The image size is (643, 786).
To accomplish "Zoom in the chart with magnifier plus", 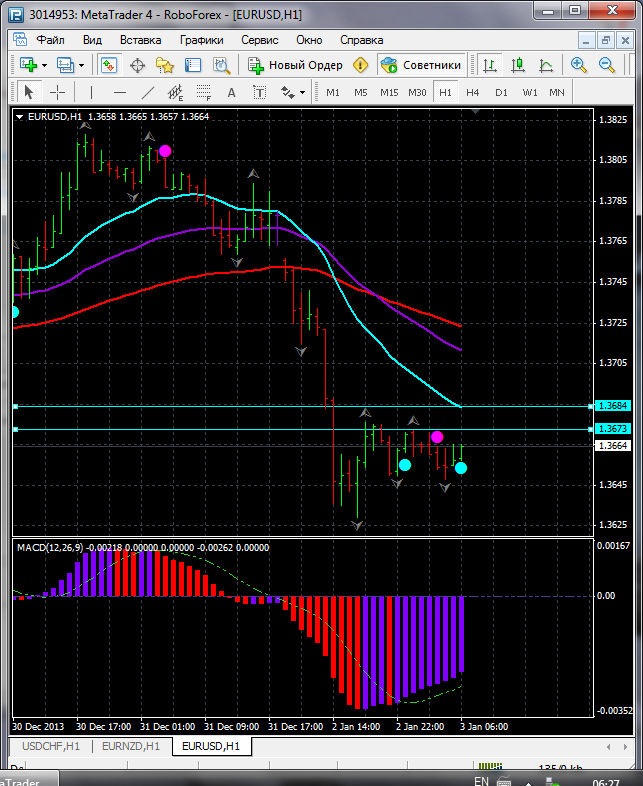I will pos(579,65).
